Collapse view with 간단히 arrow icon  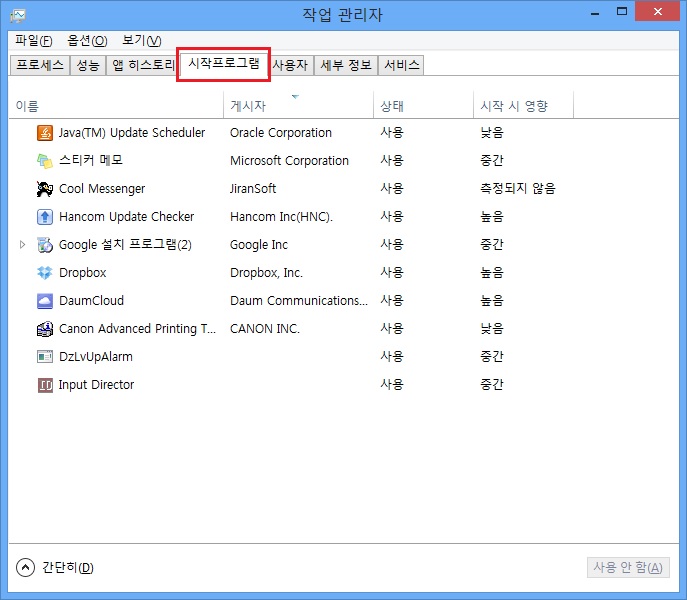25,568
